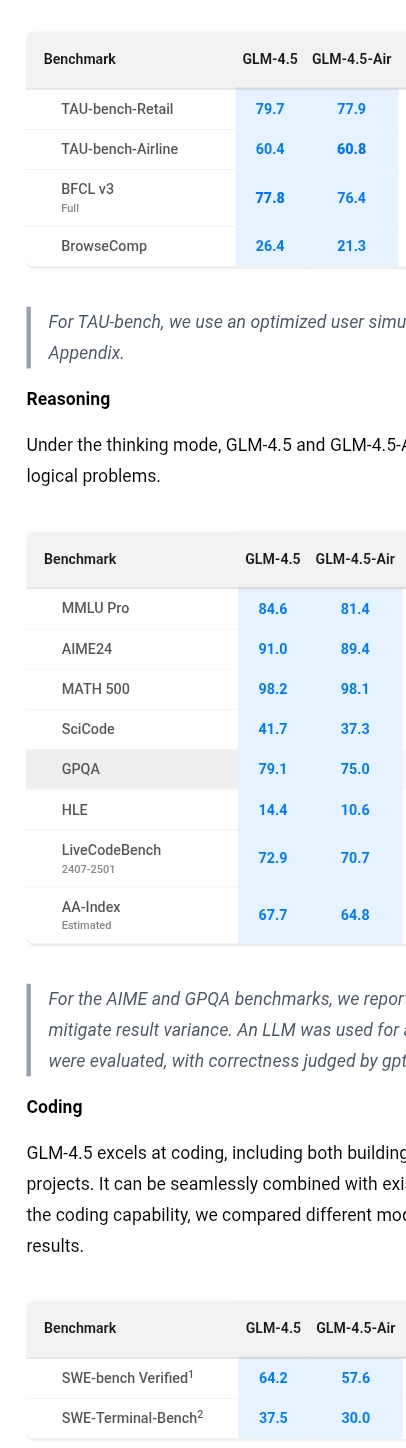Click the BFCL v3 Full row label

(x=88, y=197)
